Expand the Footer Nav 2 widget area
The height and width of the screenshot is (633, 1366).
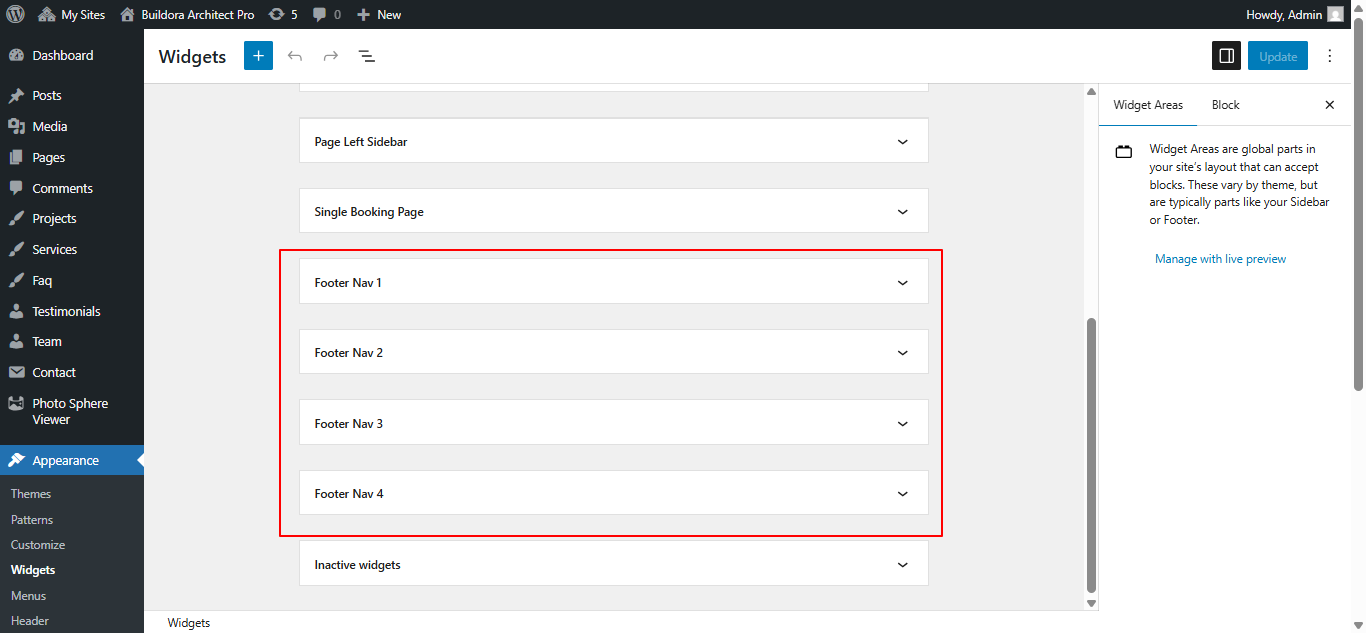[613, 352]
